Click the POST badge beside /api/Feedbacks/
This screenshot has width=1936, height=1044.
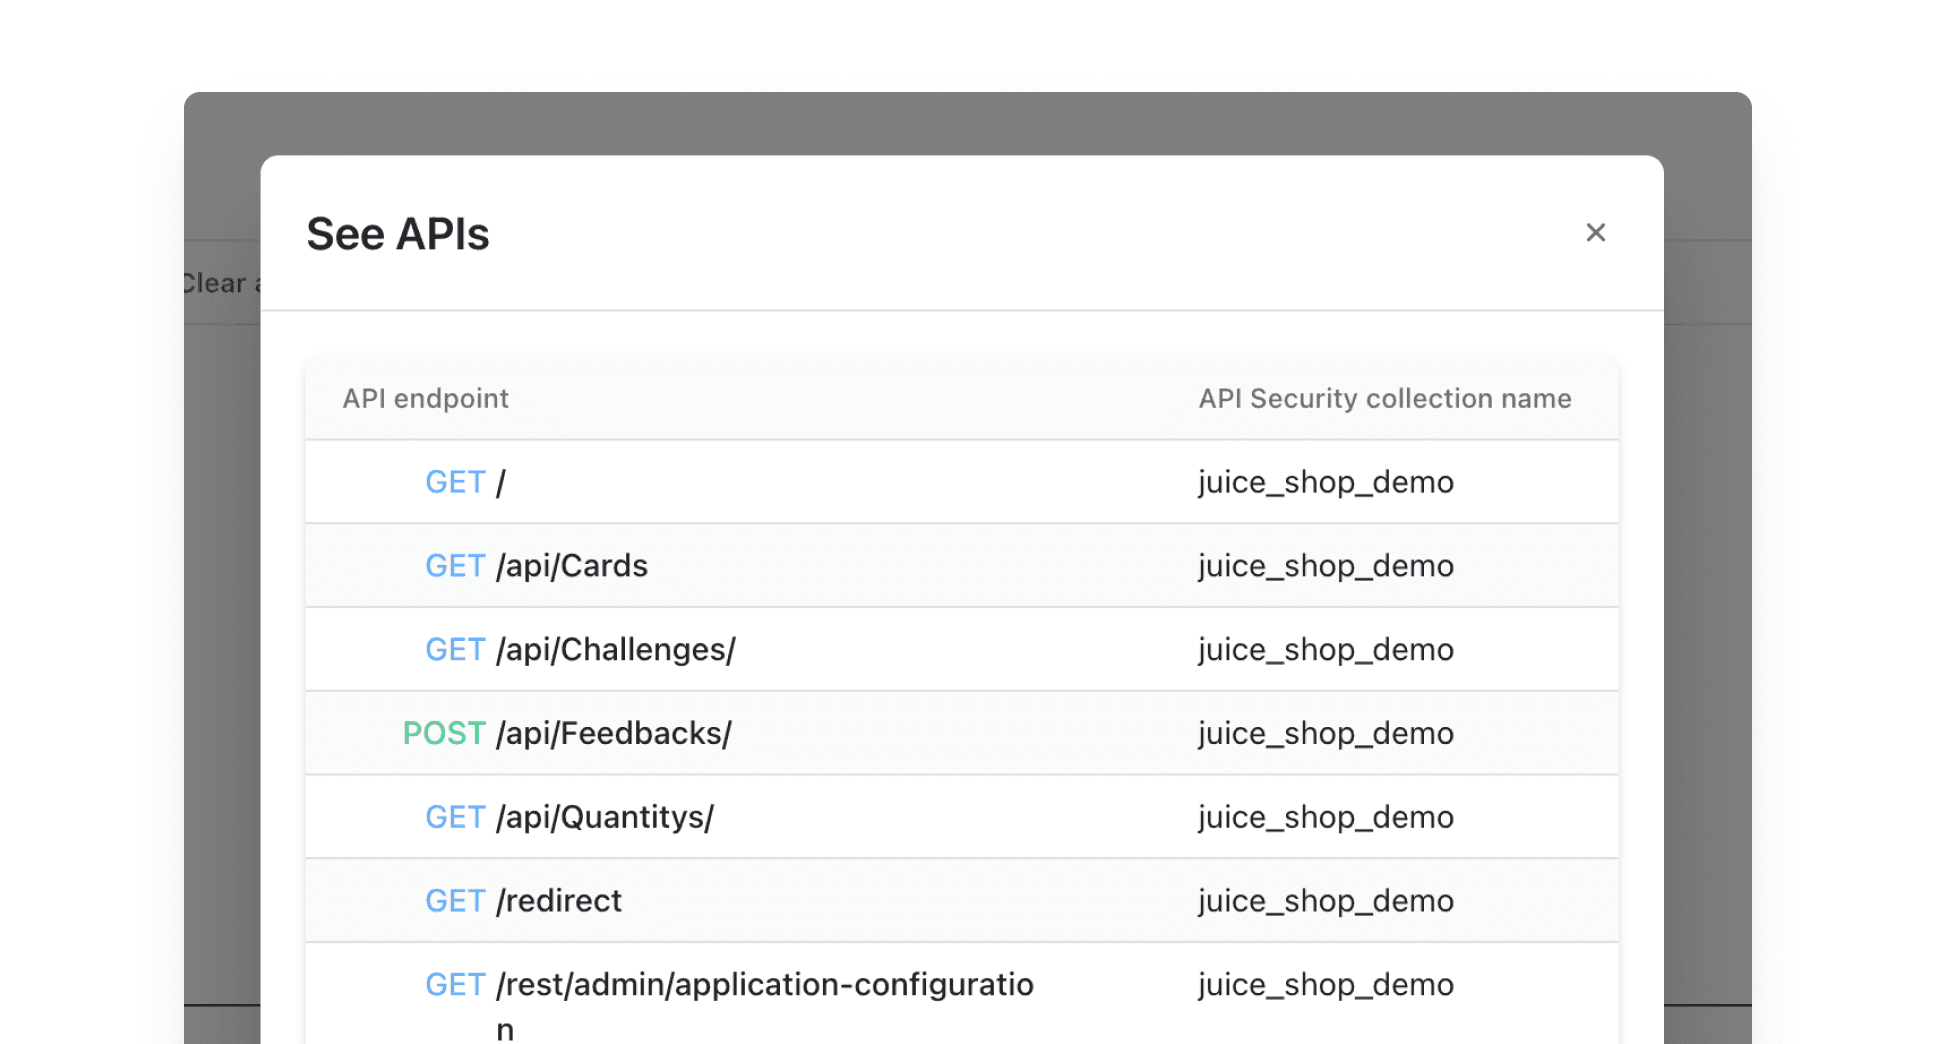click(x=444, y=733)
